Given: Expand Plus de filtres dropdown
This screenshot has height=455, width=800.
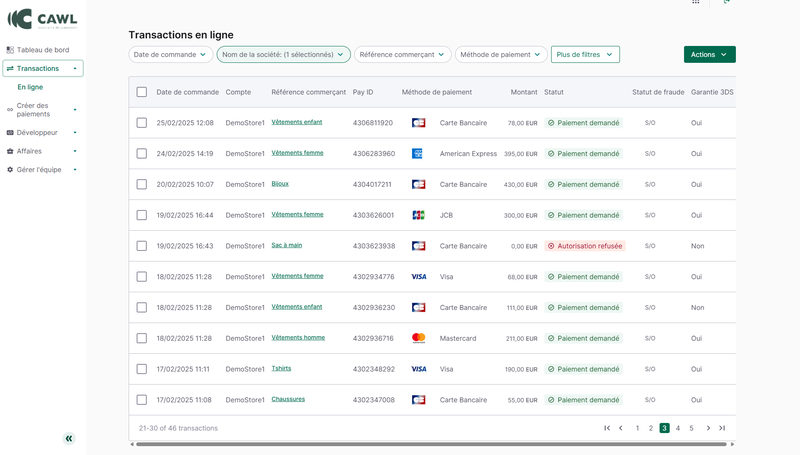Looking at the screenshot, I should (x=585, y=55).
